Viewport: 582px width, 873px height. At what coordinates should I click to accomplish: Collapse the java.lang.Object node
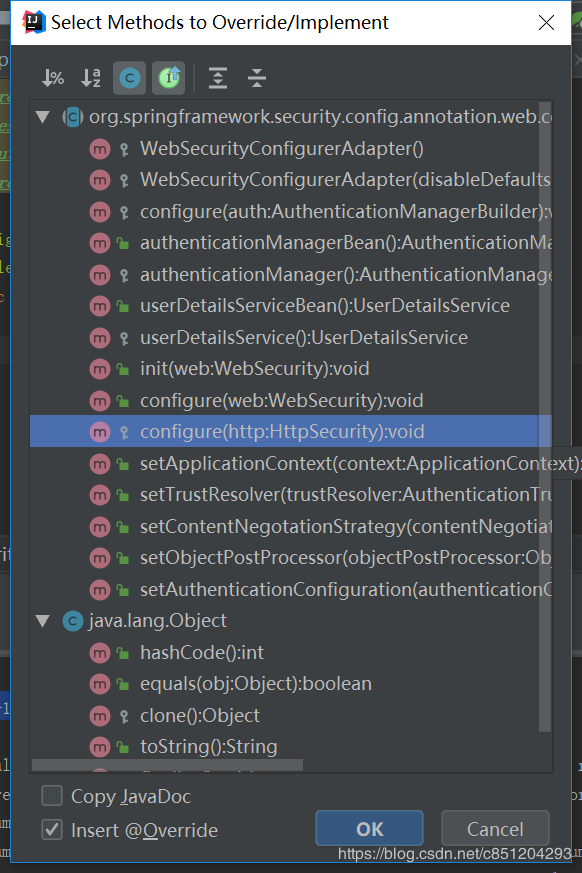click(43, 621)
